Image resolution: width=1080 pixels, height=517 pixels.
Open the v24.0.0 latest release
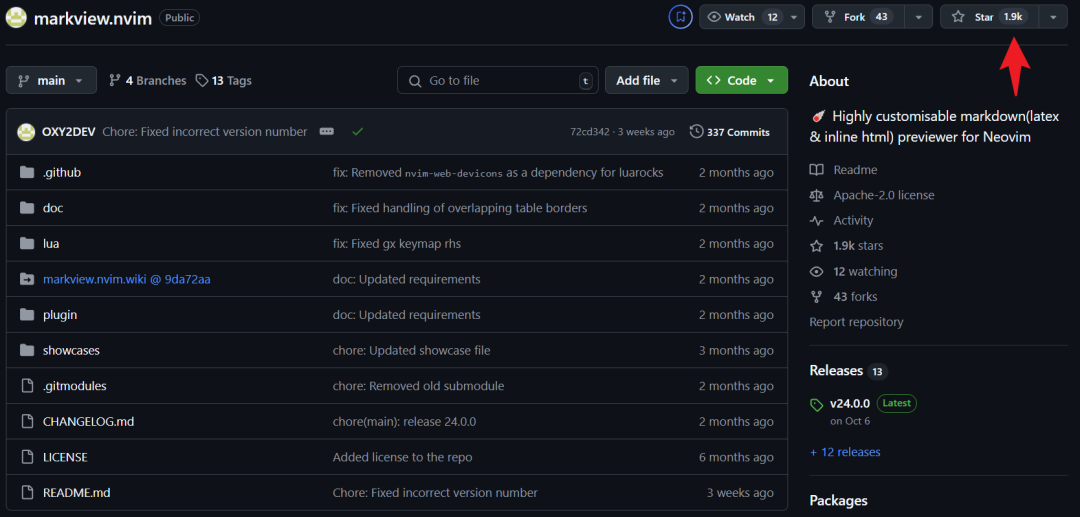point(850,403)
